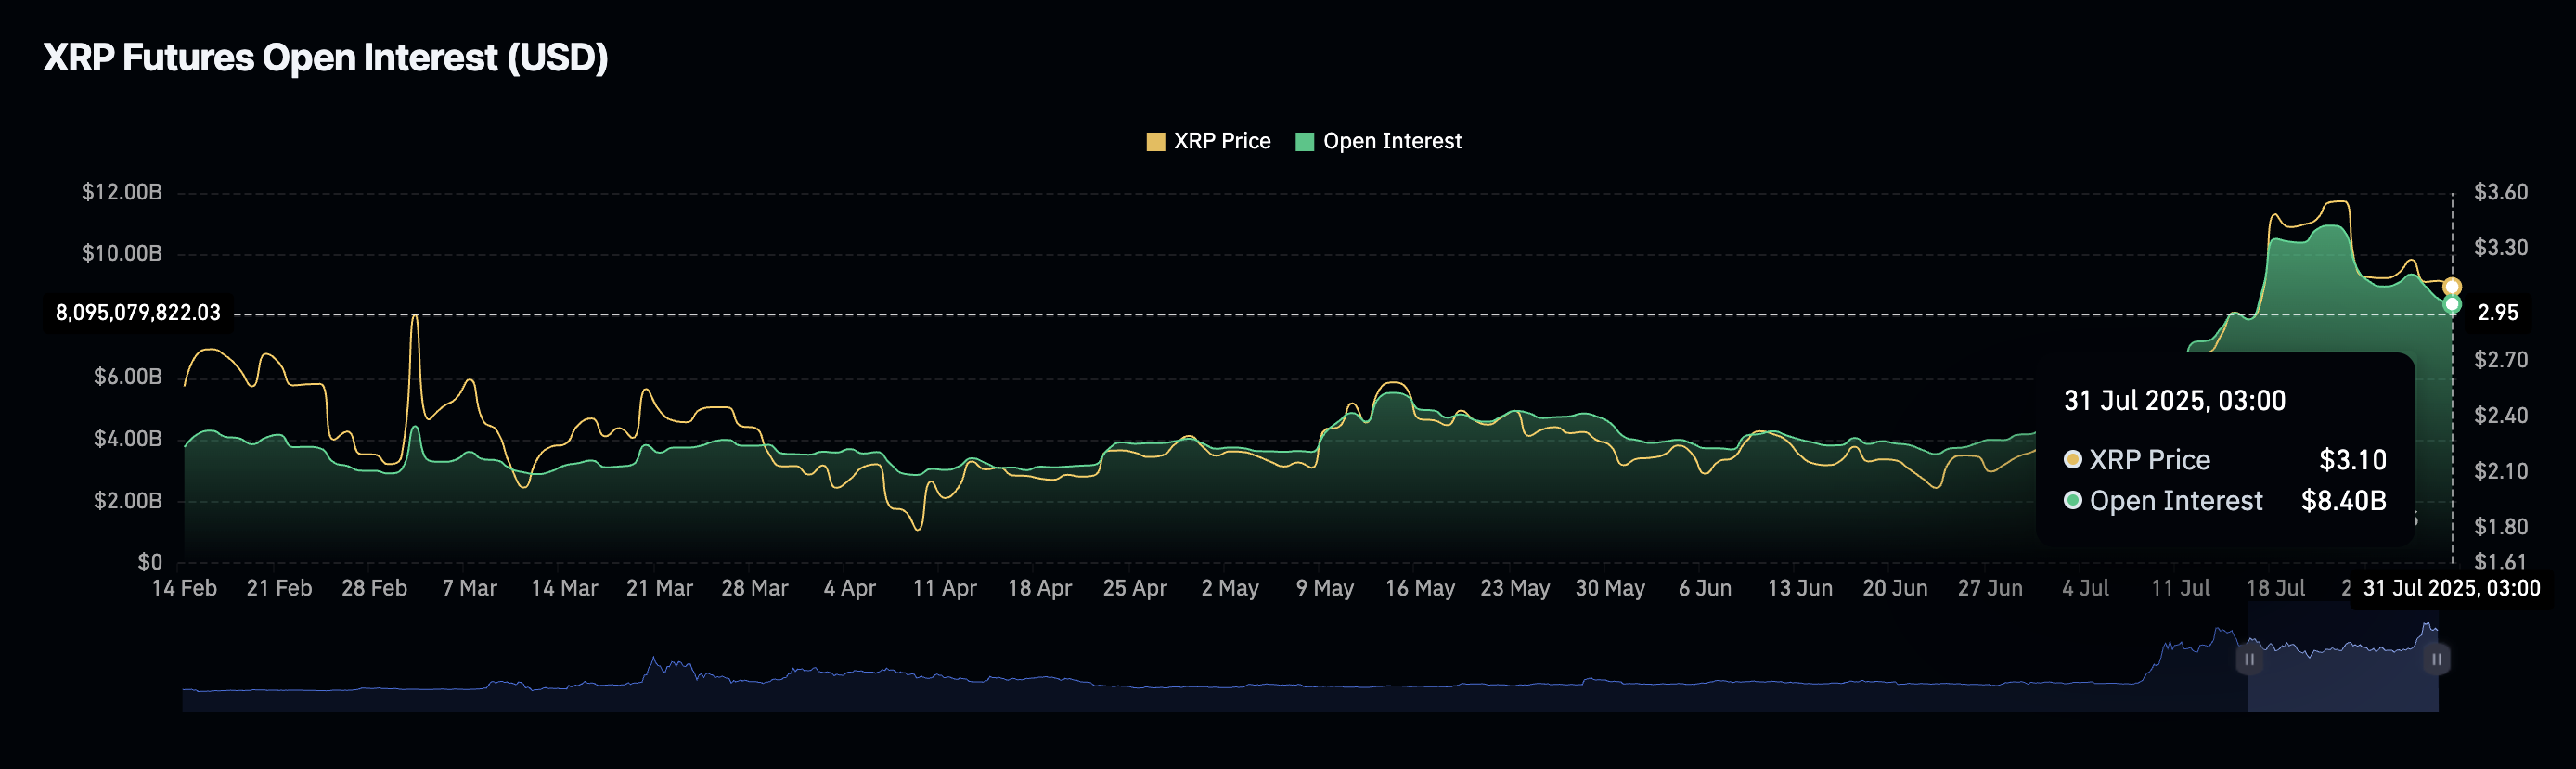Viewport: 2576px width, 769px height.
Task: Select the 16 May date tick
Action: (1419, 588)
